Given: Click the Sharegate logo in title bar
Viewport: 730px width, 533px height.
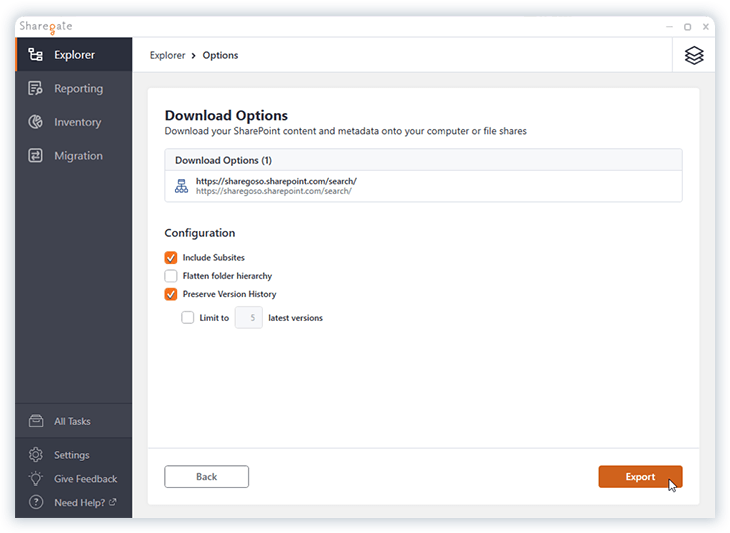Looking at the screenshot, I should click(x=46, y=27).
